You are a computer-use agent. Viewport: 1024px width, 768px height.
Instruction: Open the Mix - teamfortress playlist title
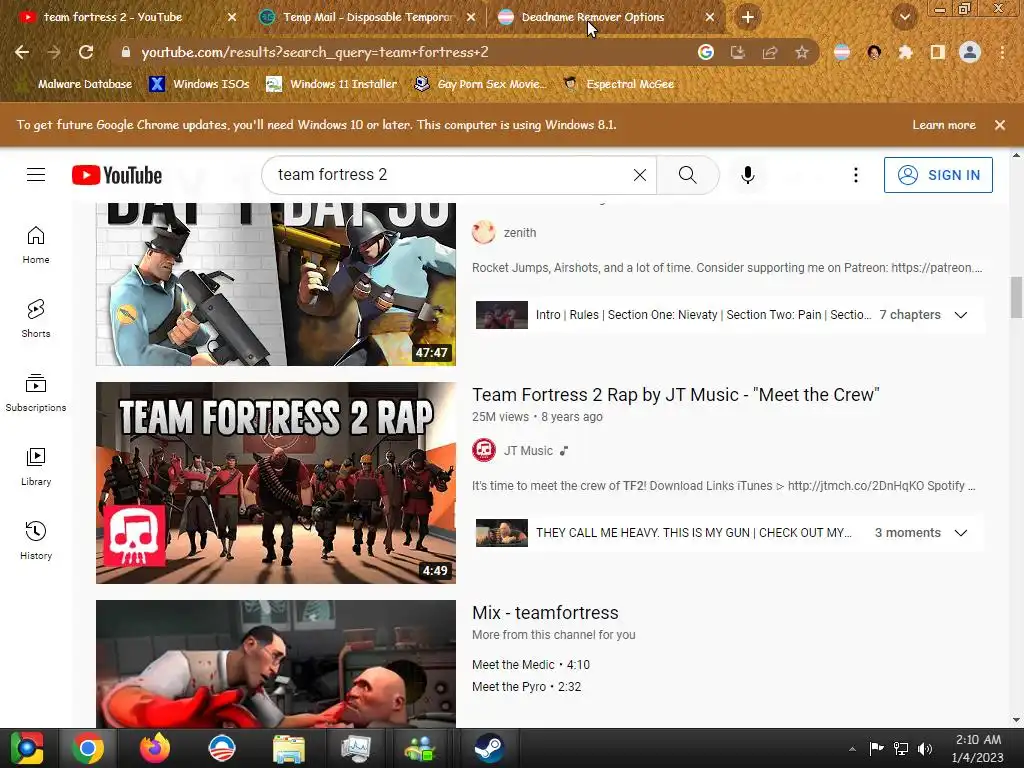coord(545,613)
